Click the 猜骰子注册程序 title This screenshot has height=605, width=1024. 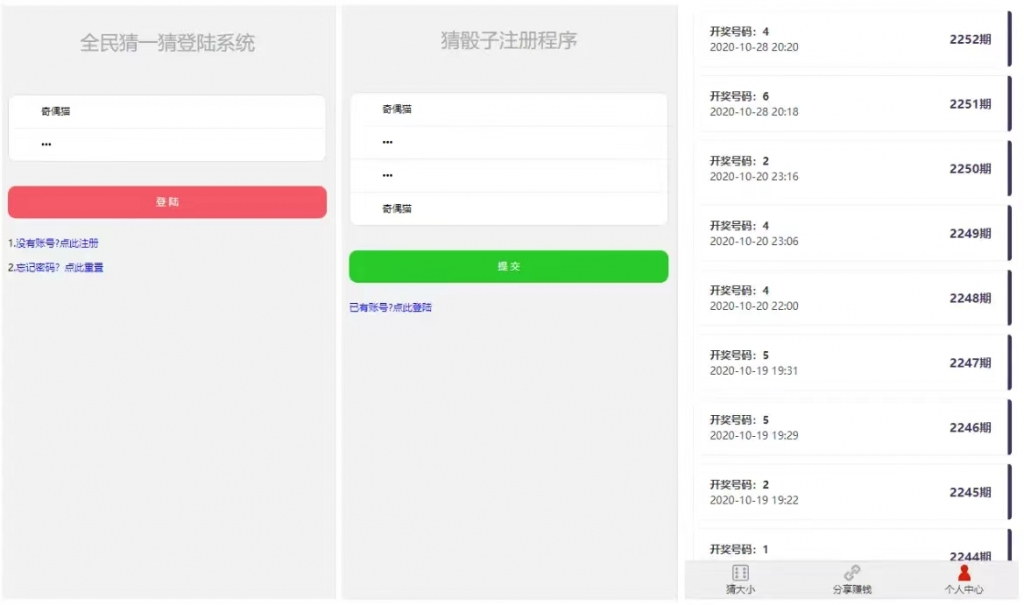pyautogui.click(x=509, y=41)
